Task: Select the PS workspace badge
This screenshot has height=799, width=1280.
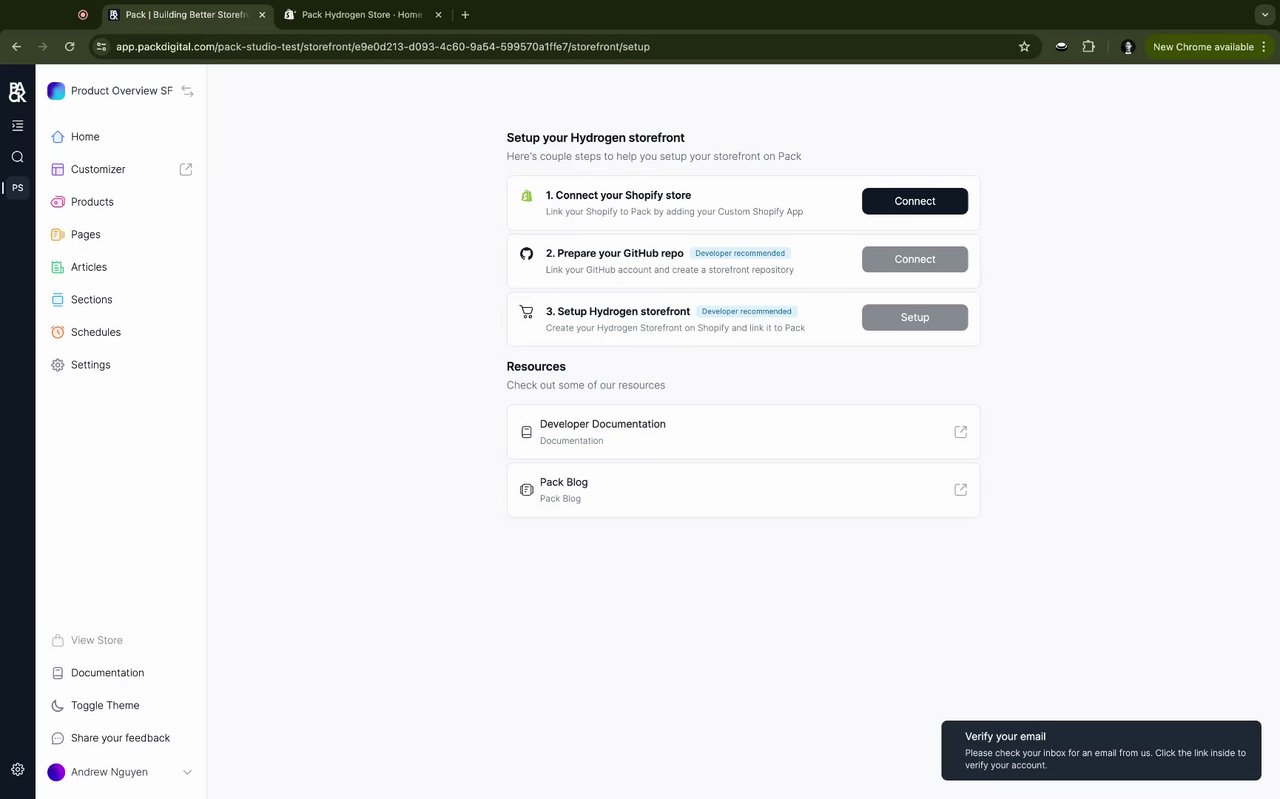Action: pos(18,188)
